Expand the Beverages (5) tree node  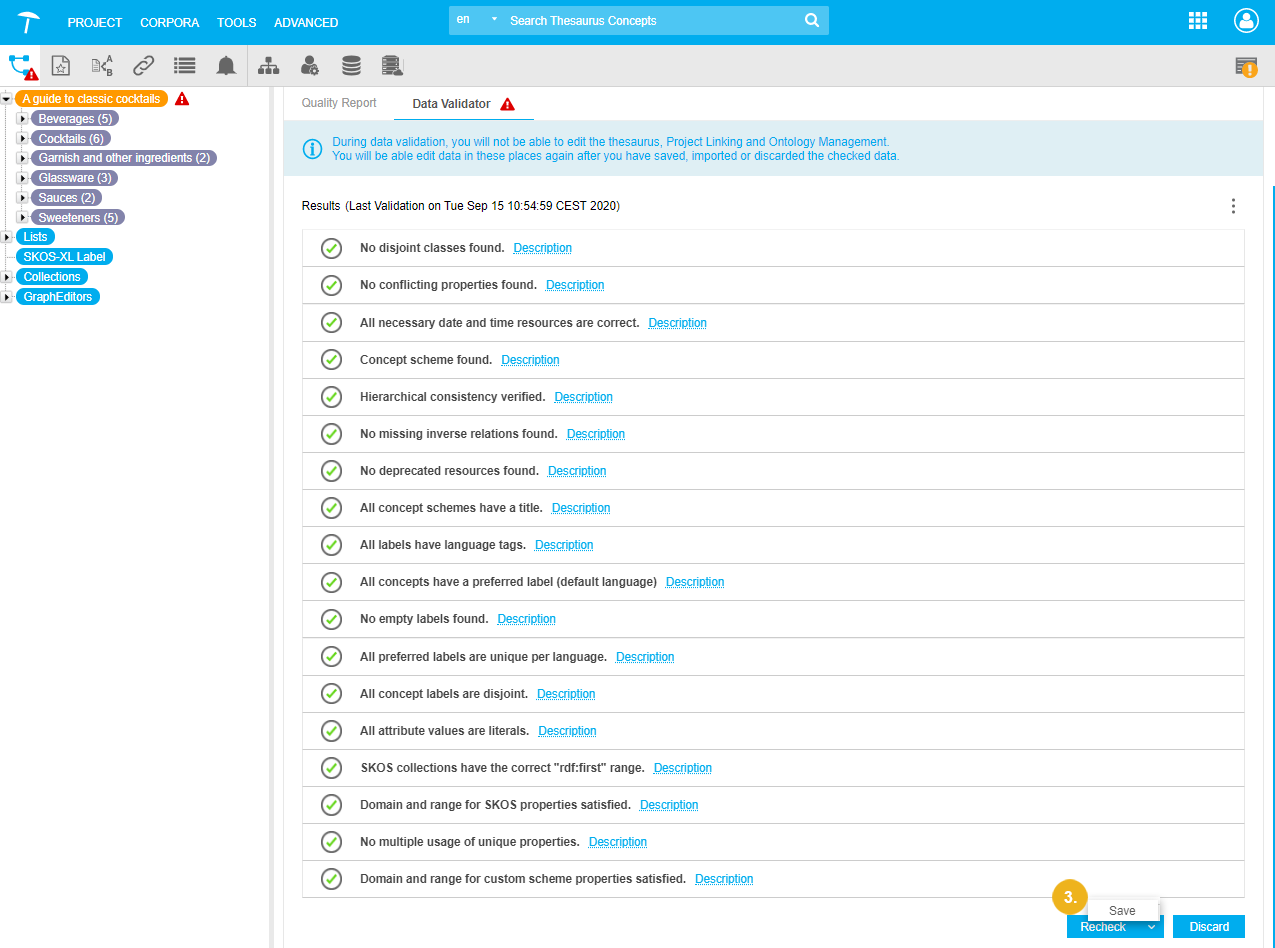coord(23,119)
